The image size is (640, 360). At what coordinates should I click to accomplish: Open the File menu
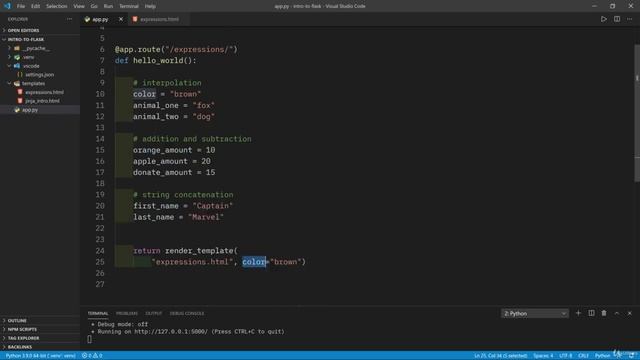click(21, 6)
